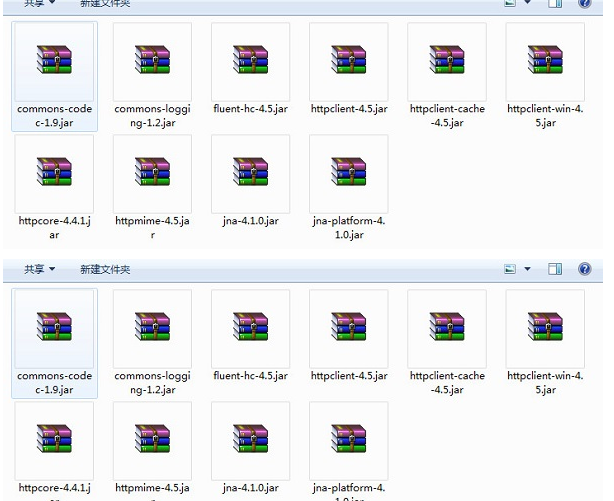
Task: Select jna-4.1.0.jar icon in upper file list
Action: (x=251, y=172)
